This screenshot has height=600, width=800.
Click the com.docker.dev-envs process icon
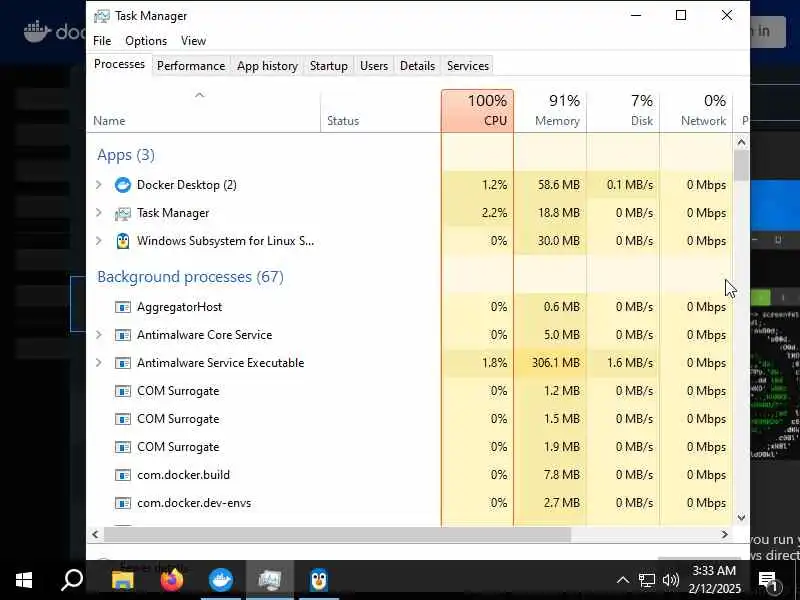click(122, 504)
